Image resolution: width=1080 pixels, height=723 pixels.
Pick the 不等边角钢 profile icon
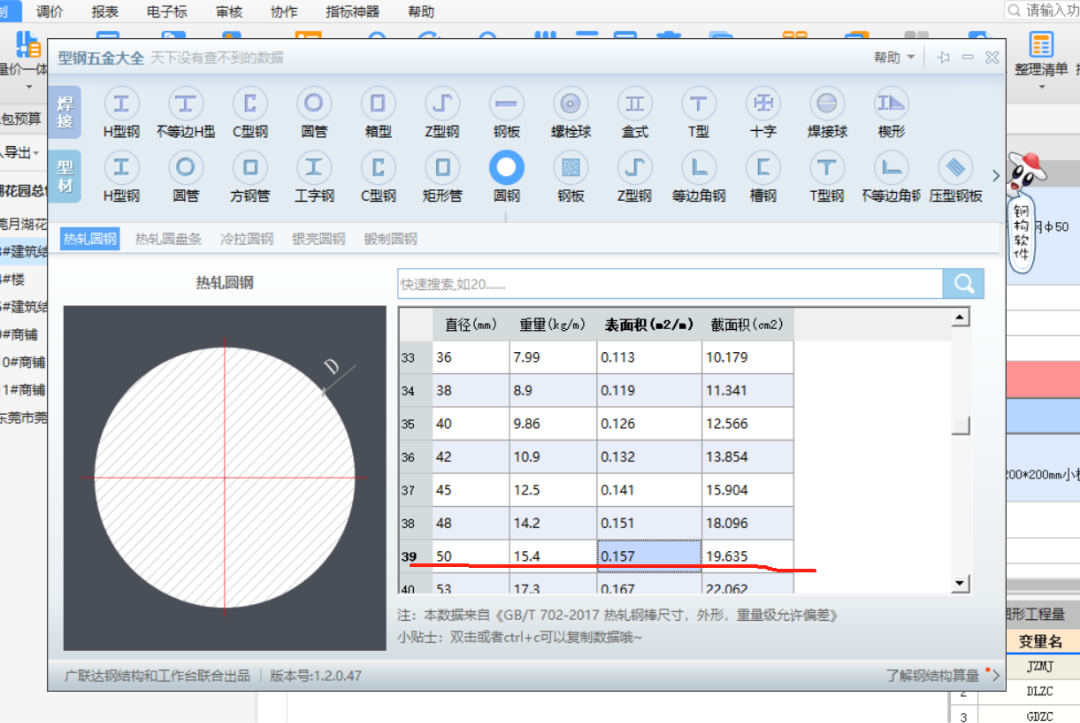891,167
